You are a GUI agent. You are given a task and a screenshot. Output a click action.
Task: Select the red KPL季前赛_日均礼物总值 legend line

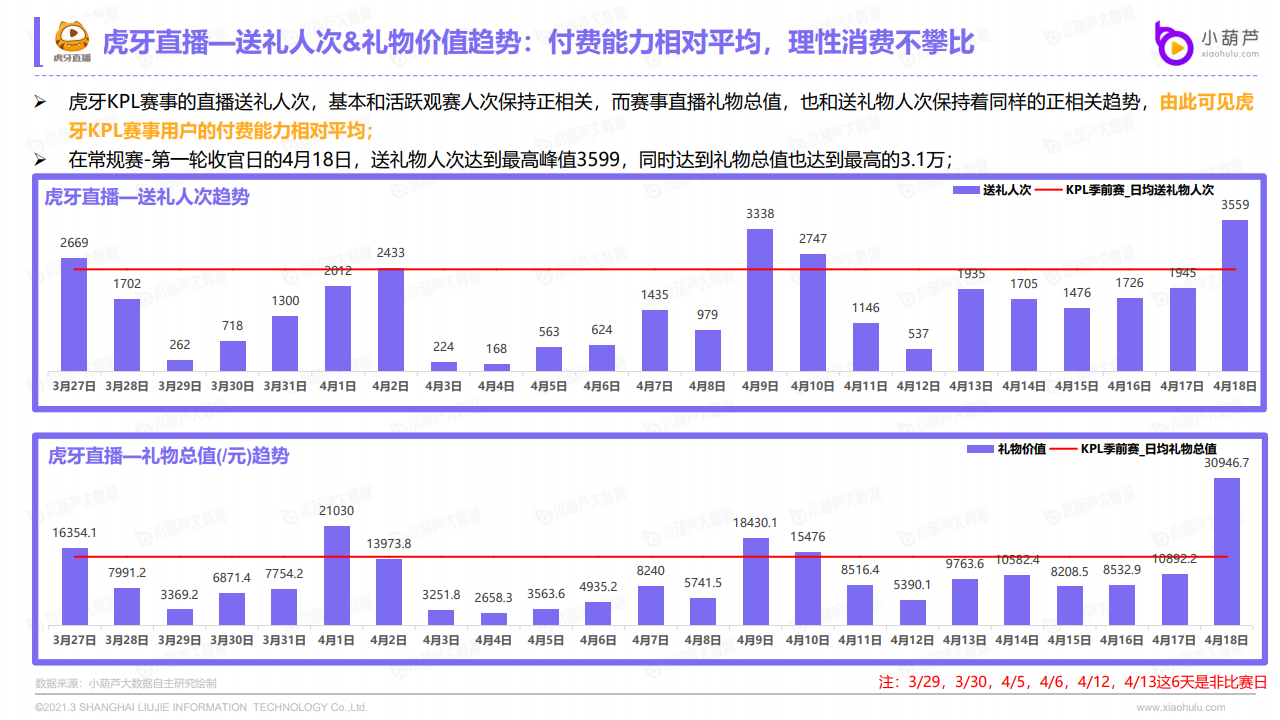[x=1065, y=450]
